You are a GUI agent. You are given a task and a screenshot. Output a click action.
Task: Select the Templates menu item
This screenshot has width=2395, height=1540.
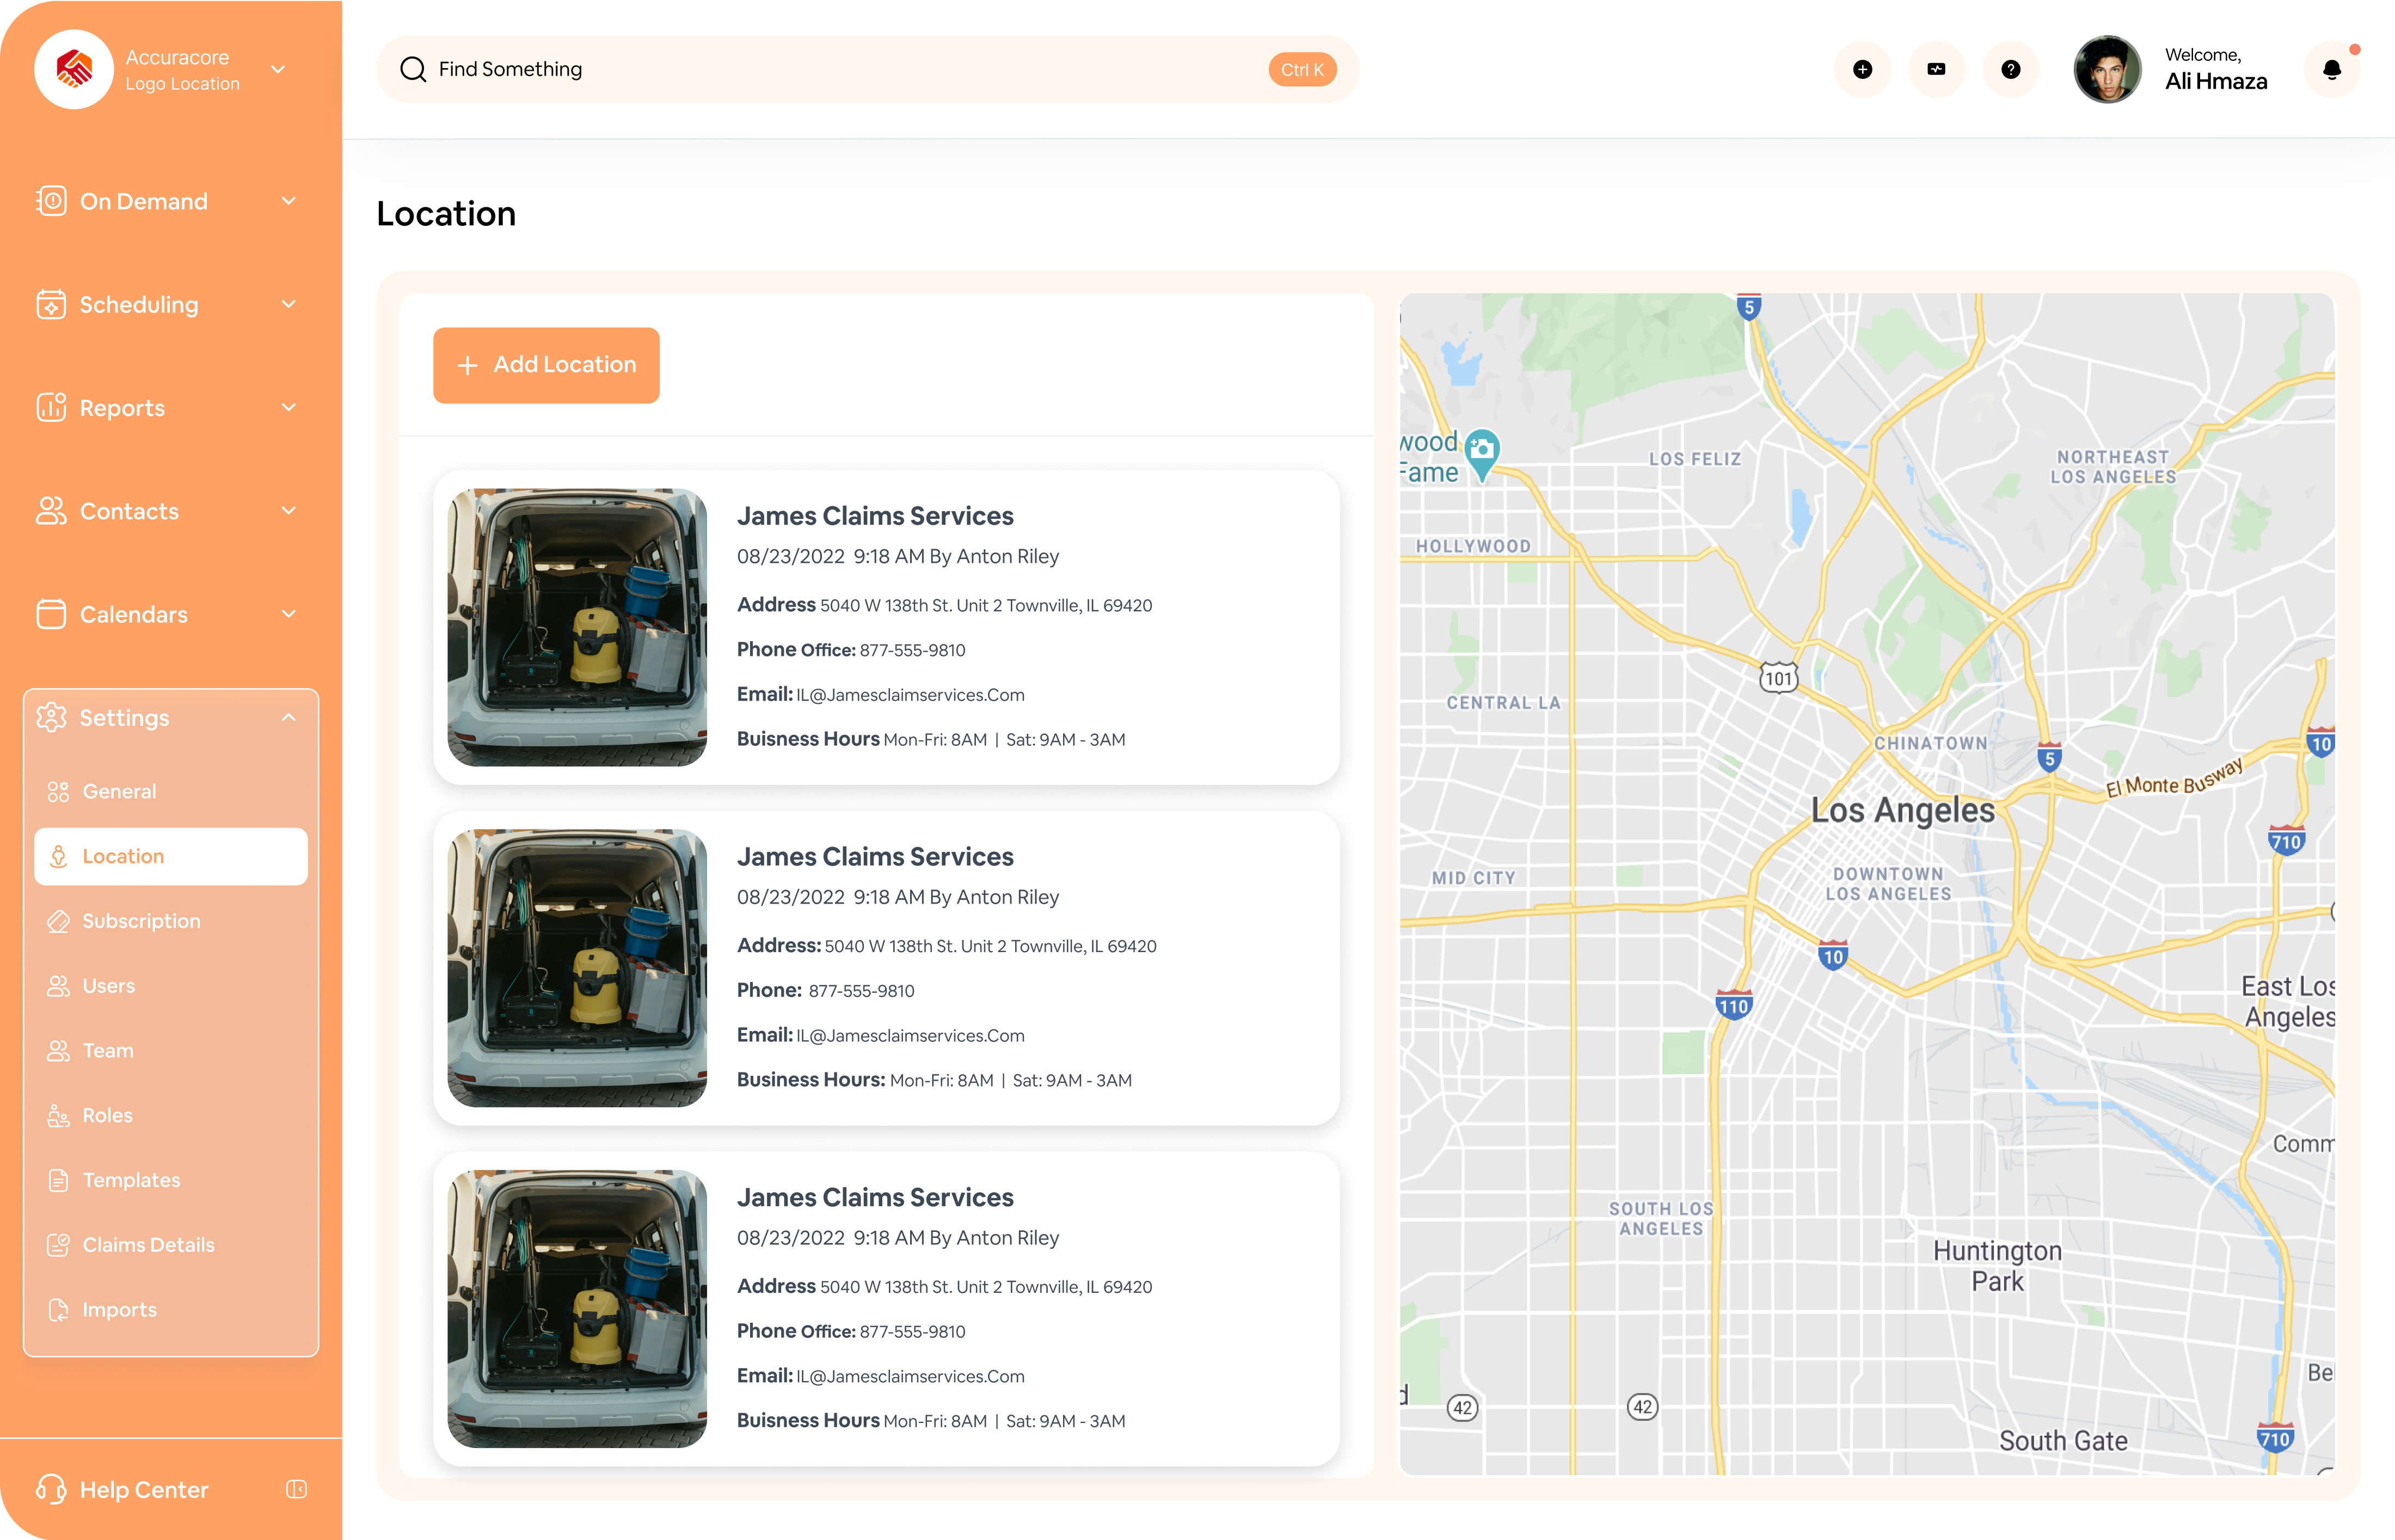[x=131, y=1180]
